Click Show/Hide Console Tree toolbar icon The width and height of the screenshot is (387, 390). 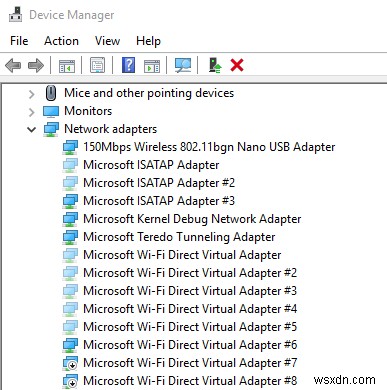(x=67, y=65)
